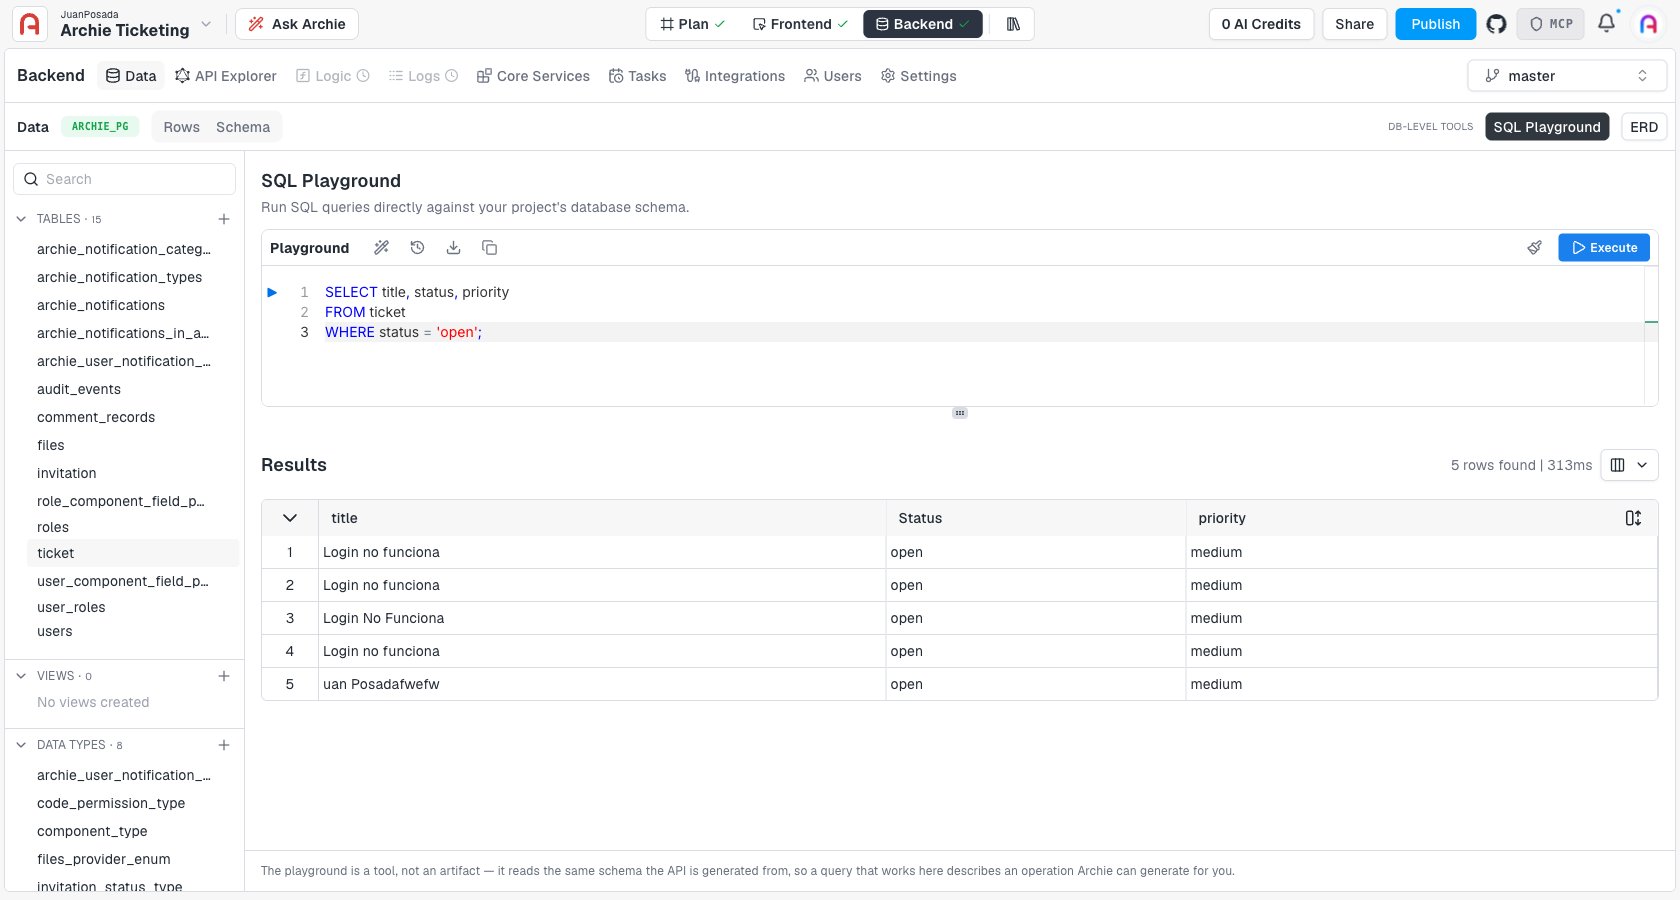
Task: Switch to the Rows view
Action: pos(181,127)
